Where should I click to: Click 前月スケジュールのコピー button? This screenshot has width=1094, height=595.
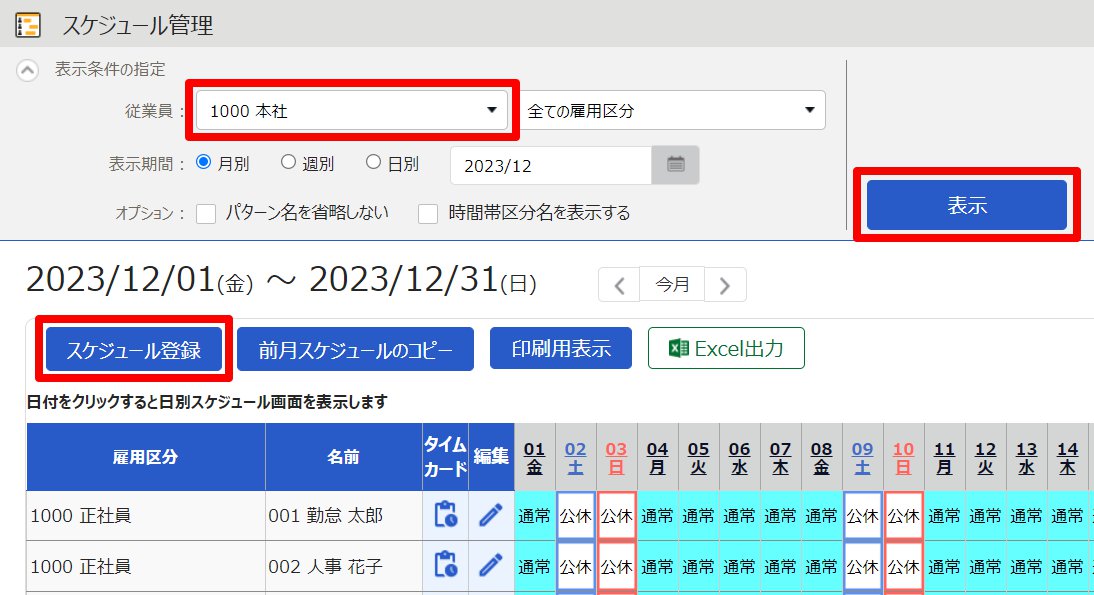tap(355, 349)
